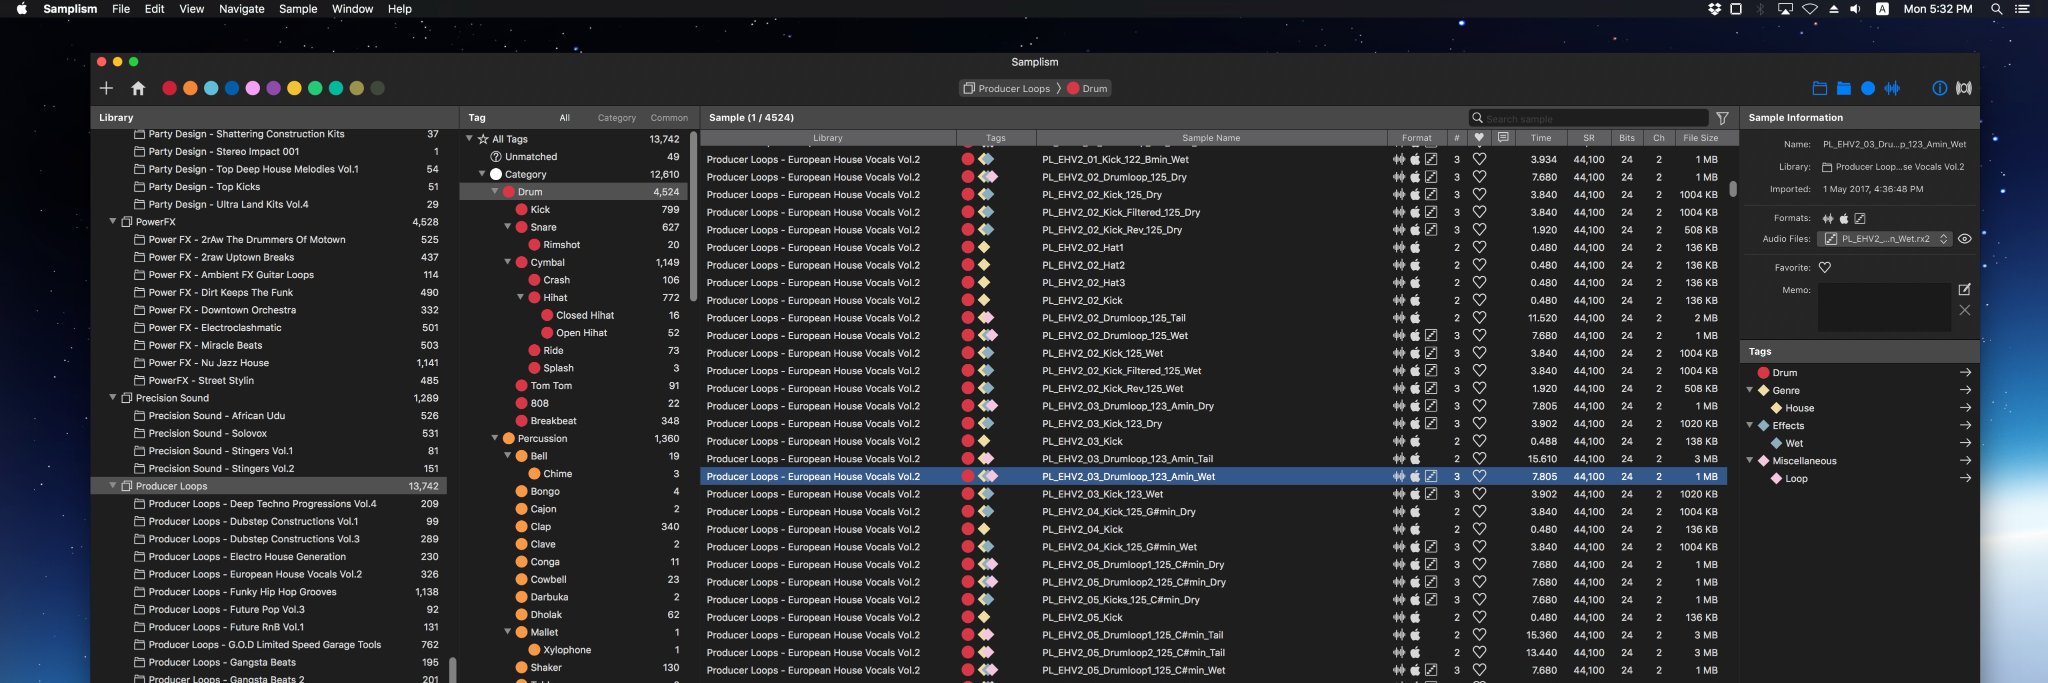
Task: Reveal audio file with eye icon
Action: (x=1964, y=239)
